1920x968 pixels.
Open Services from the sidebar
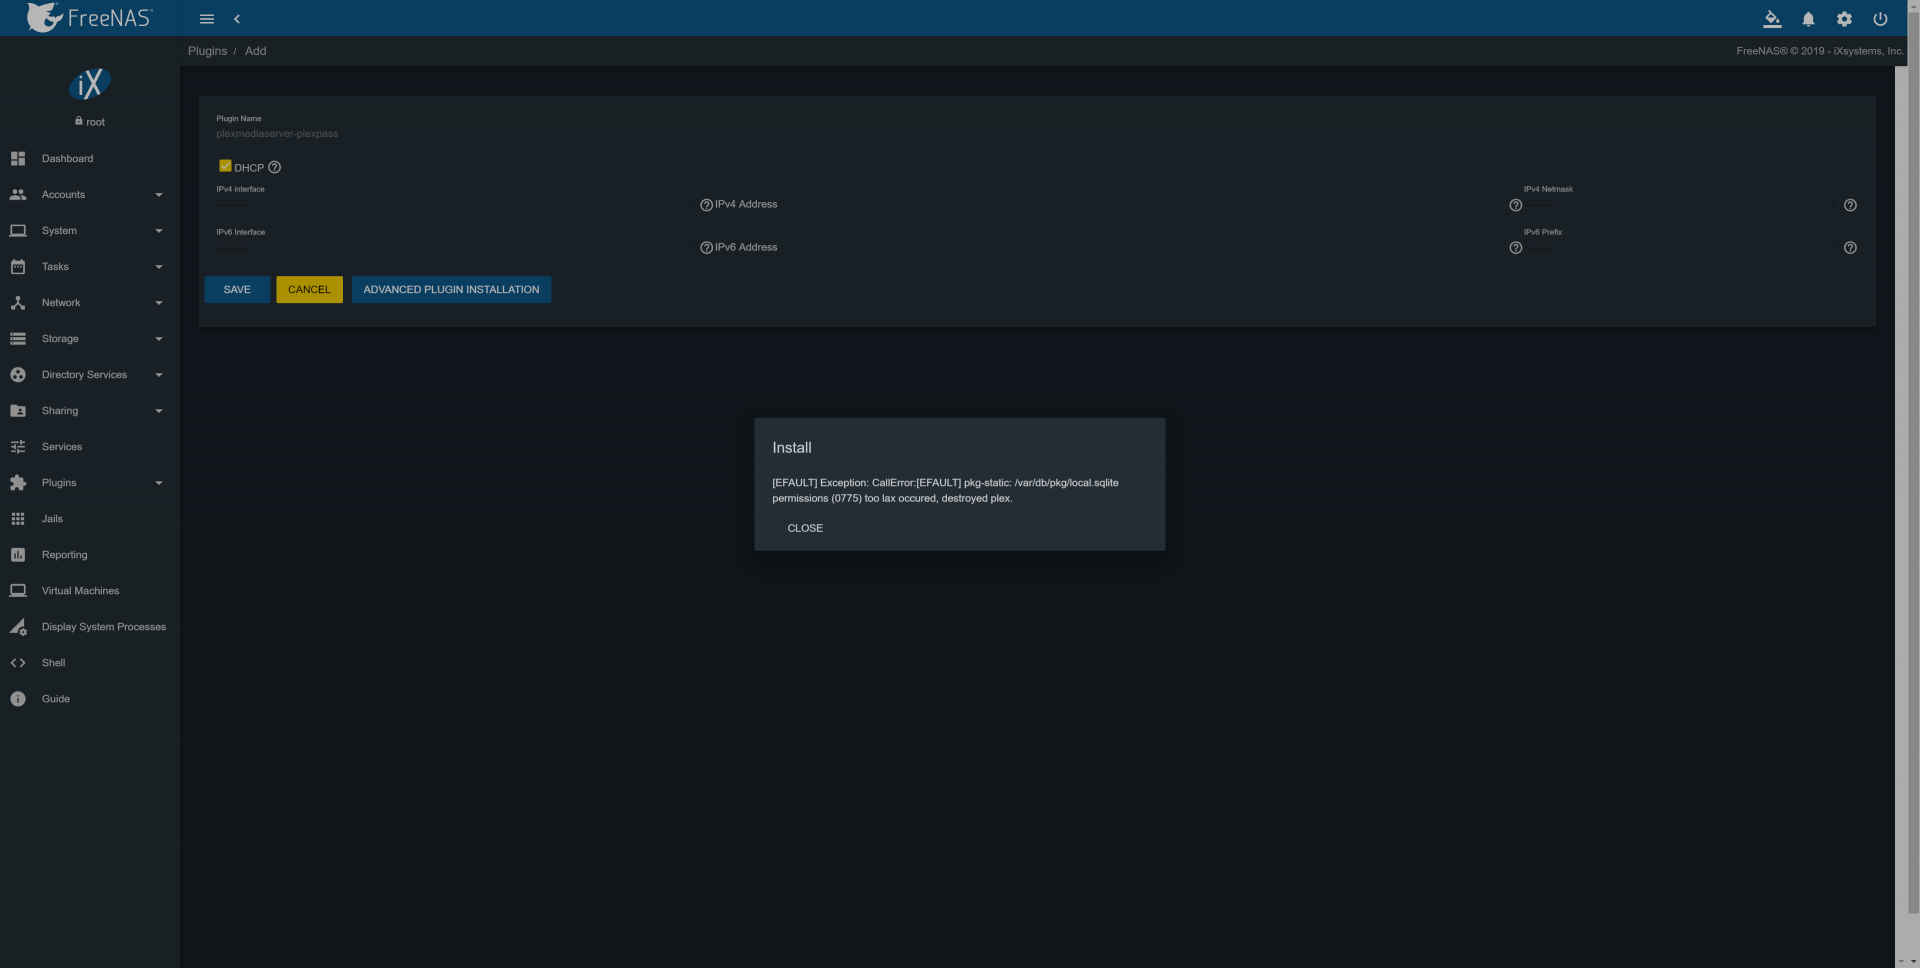(62, 447)
